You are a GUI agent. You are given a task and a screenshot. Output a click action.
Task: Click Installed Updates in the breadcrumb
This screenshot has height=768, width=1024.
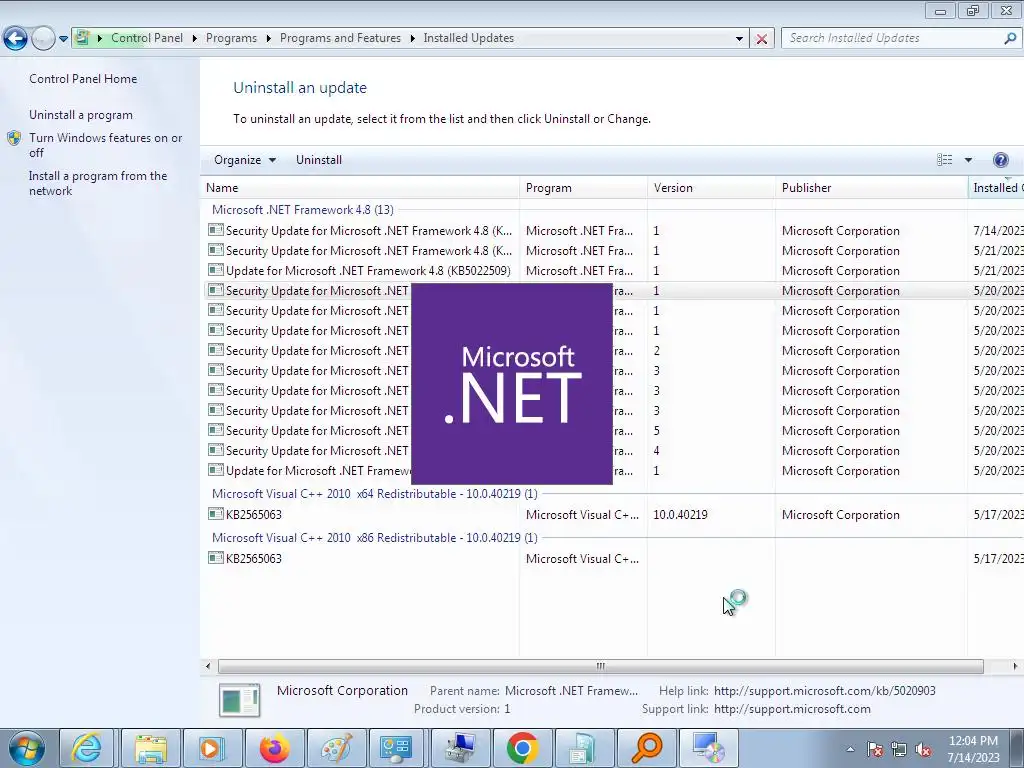click(468, 38)
